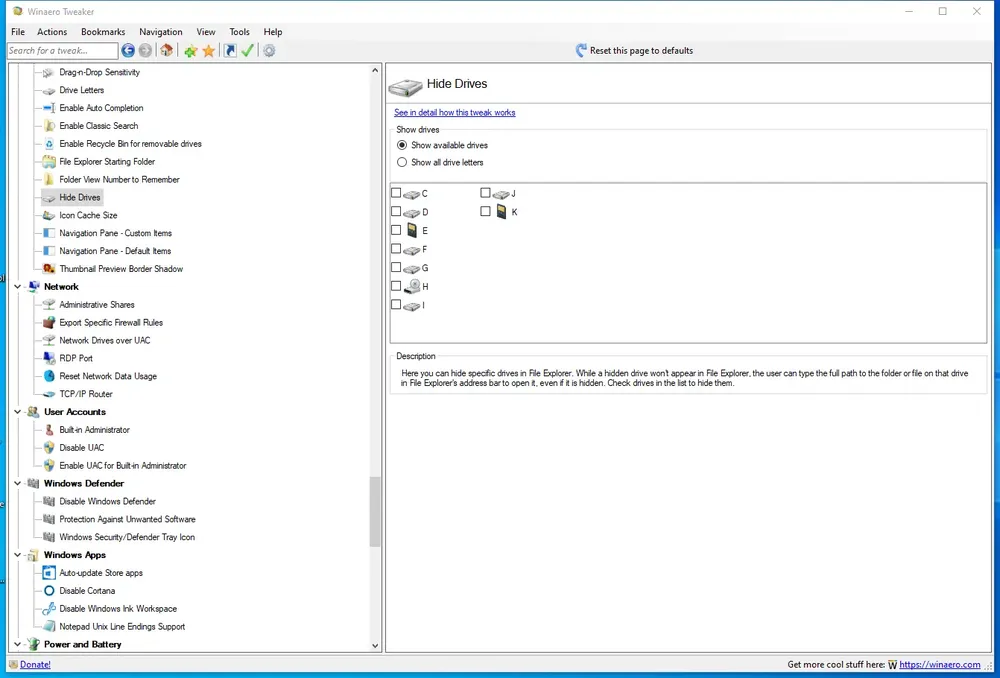Click the green checkmark toolbar icon

247,50
